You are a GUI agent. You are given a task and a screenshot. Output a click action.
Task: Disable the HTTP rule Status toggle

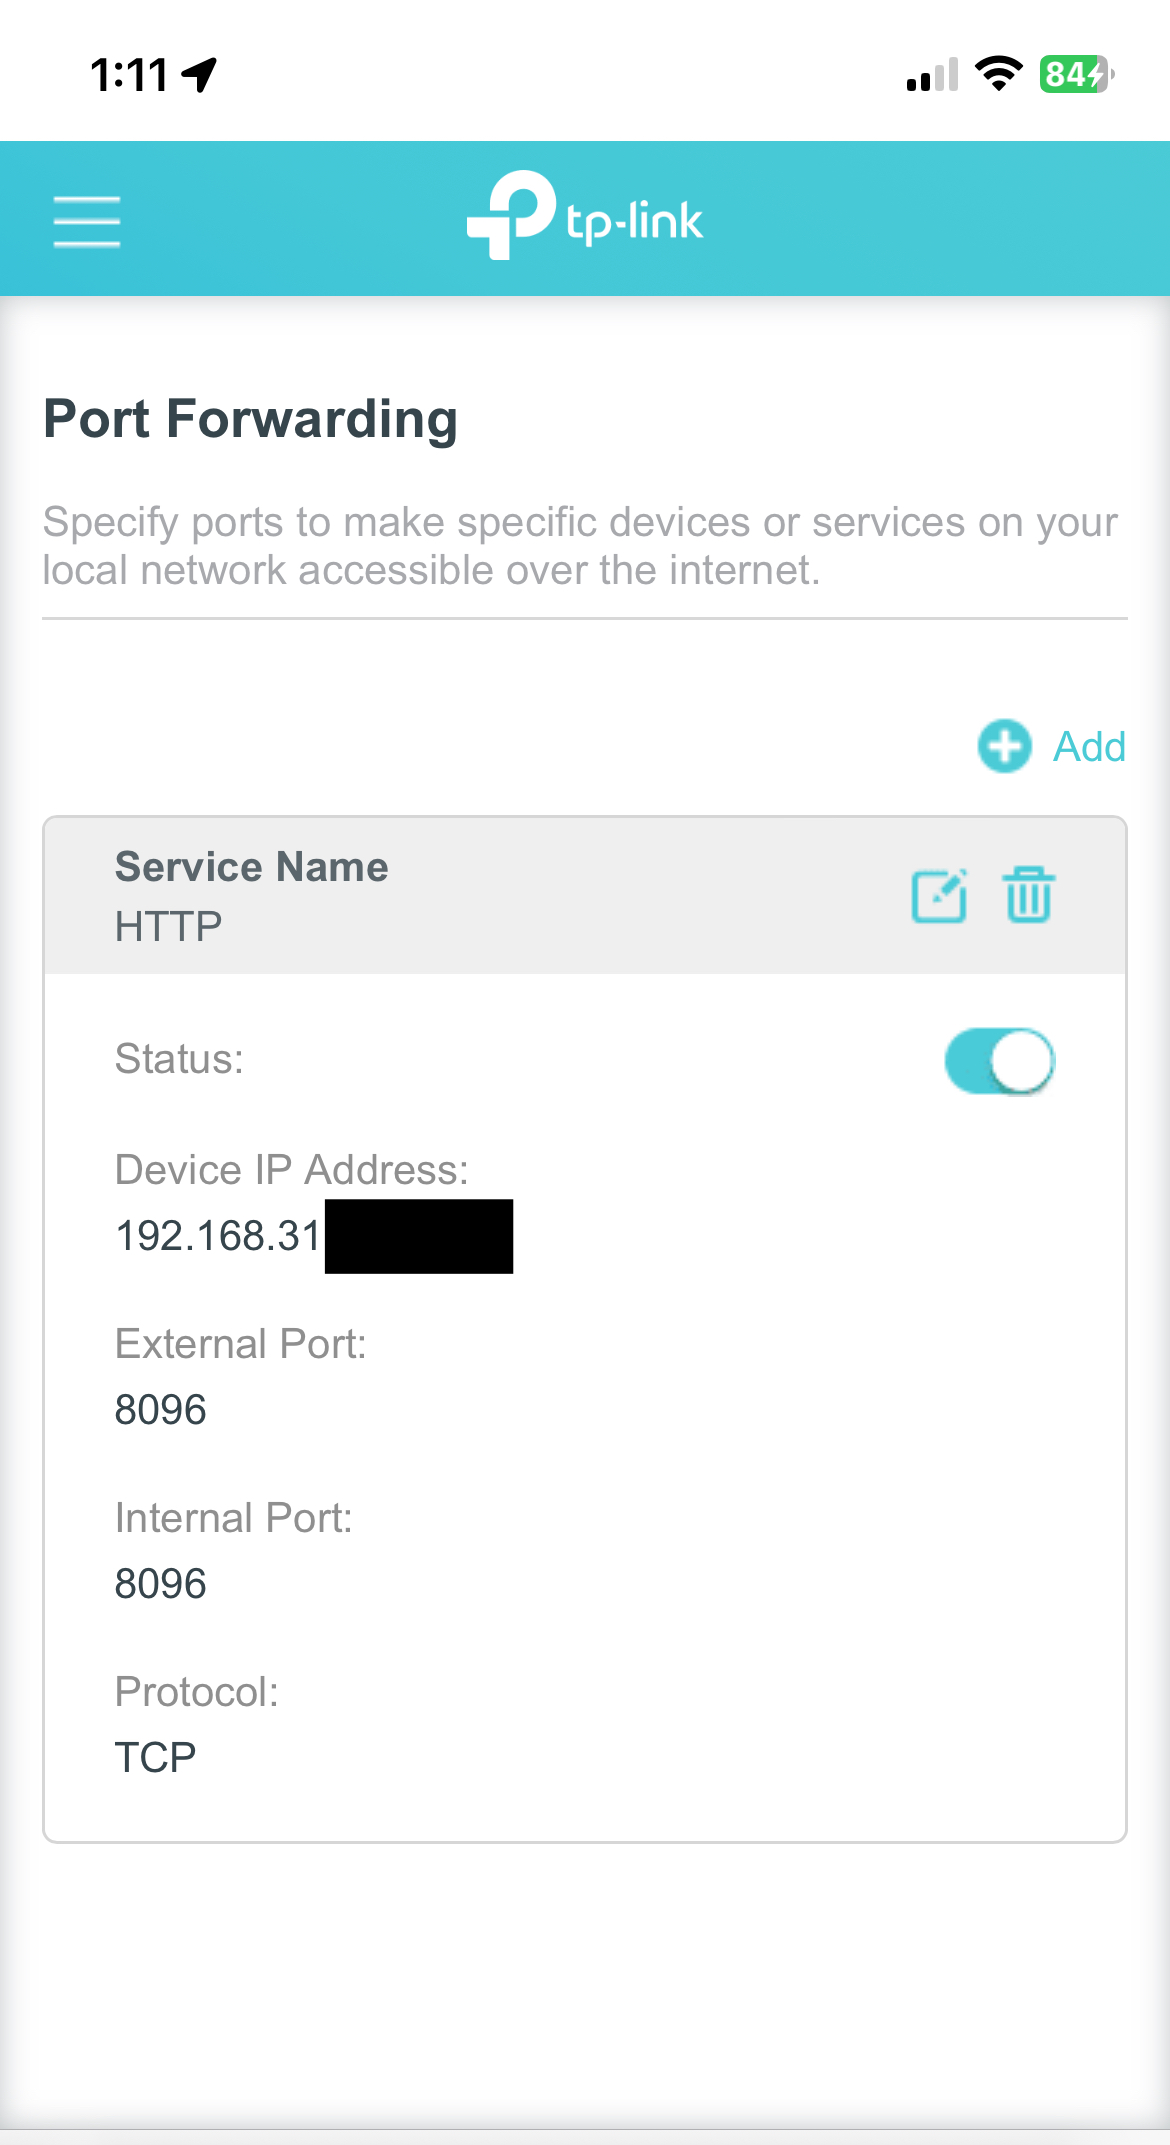pos(999,1061)
